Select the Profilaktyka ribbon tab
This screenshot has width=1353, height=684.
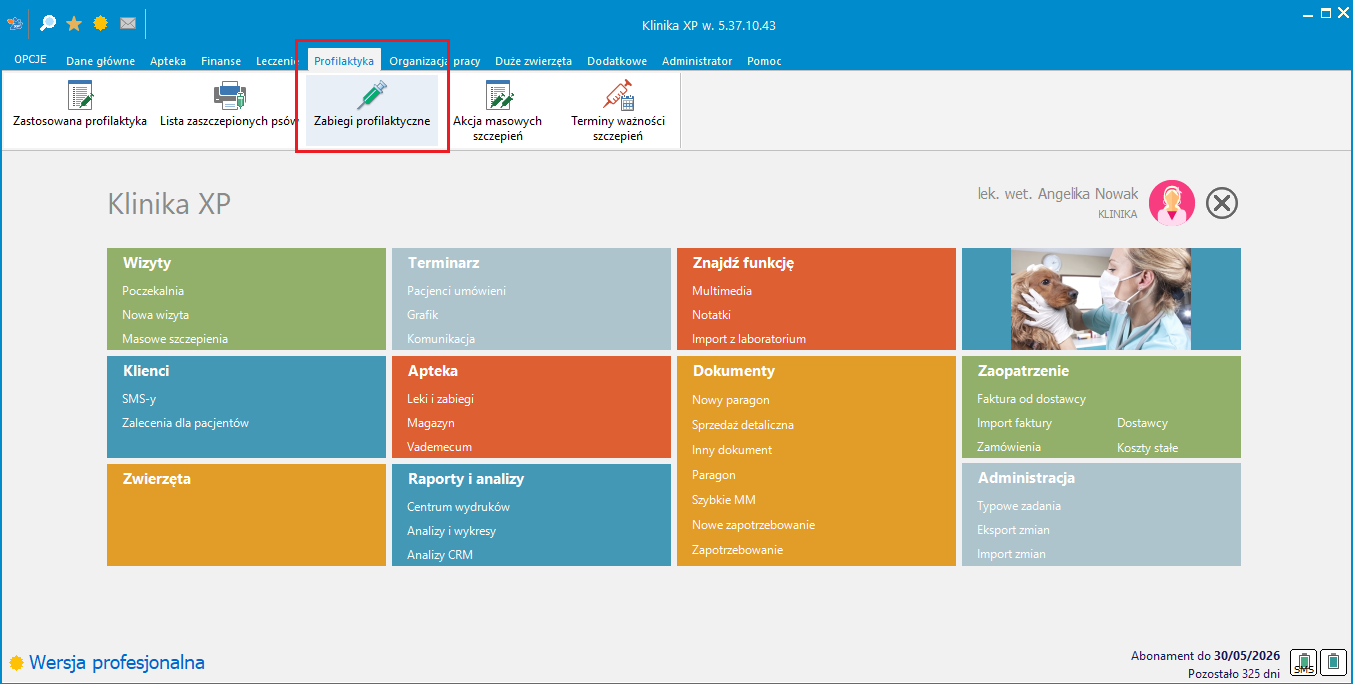[x=344, y=61]
